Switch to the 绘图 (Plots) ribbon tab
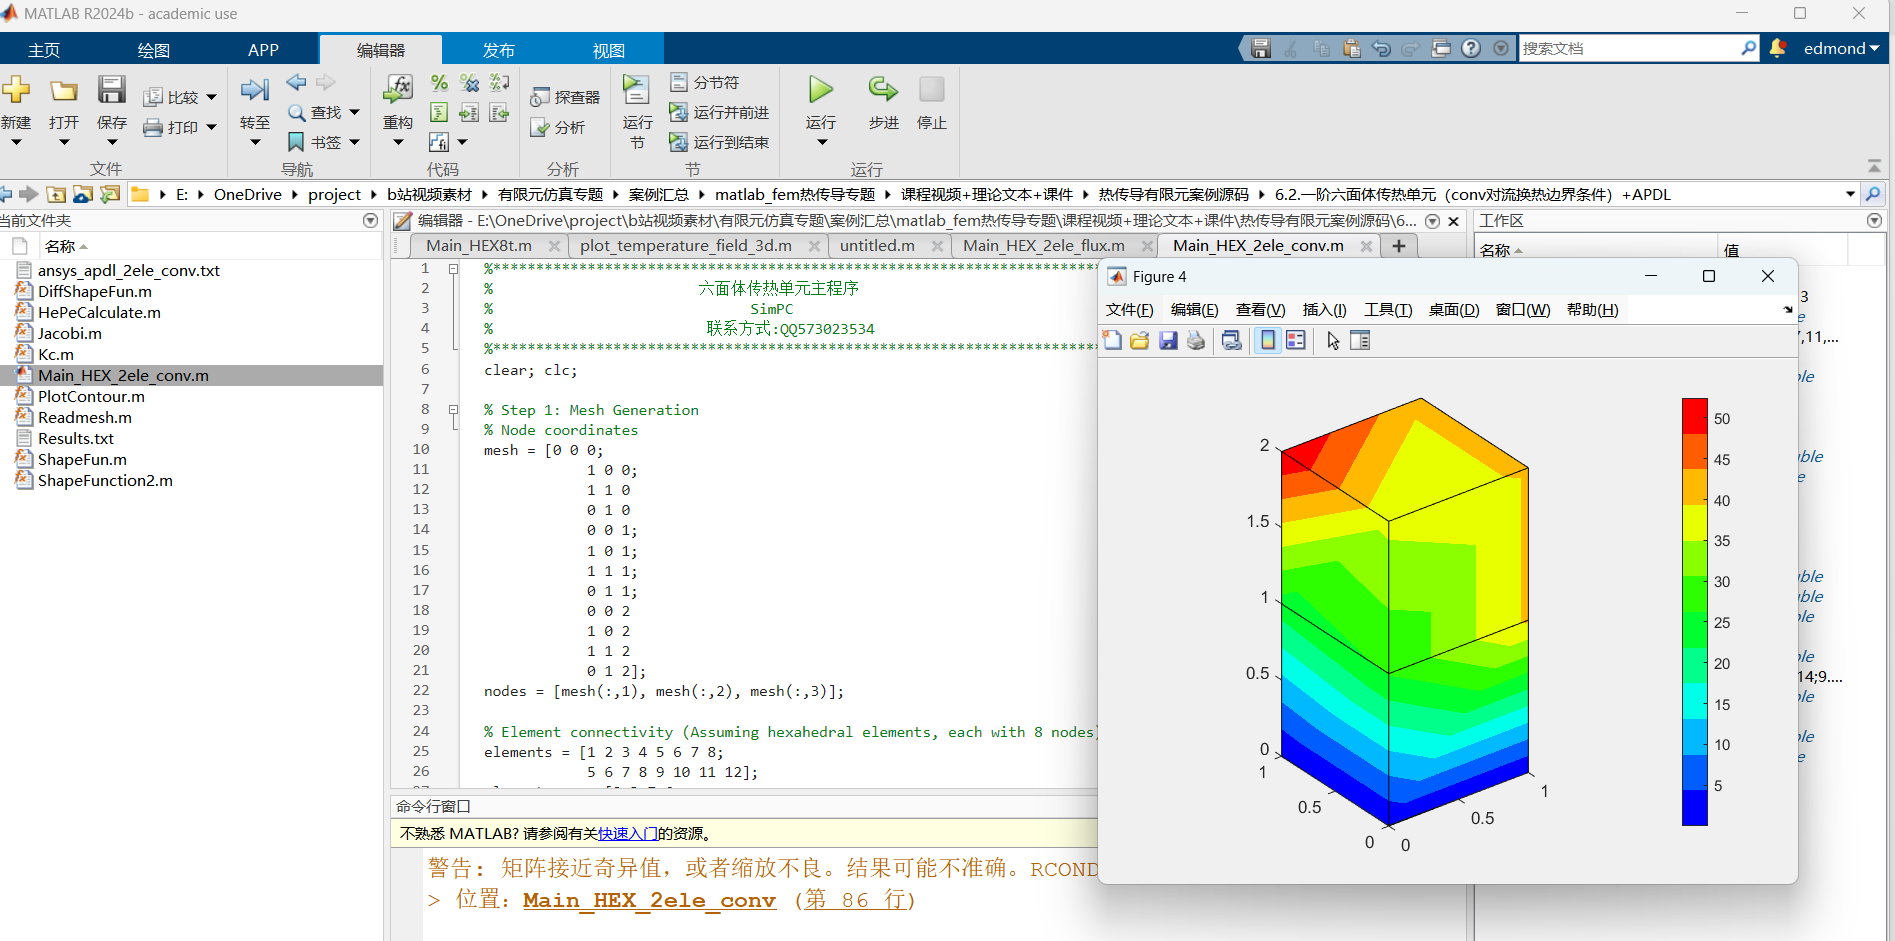The width and height of the screenshot is (1895, 941). point(153,50)
